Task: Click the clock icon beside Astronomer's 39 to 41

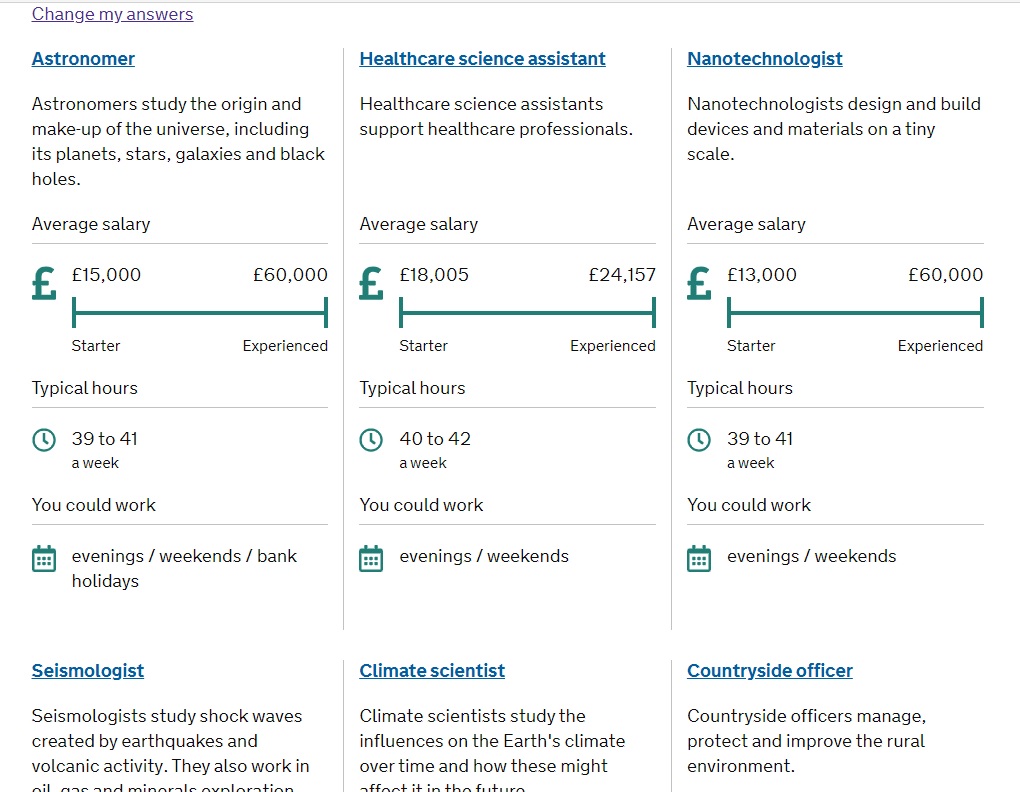Action: click(44, 440)
